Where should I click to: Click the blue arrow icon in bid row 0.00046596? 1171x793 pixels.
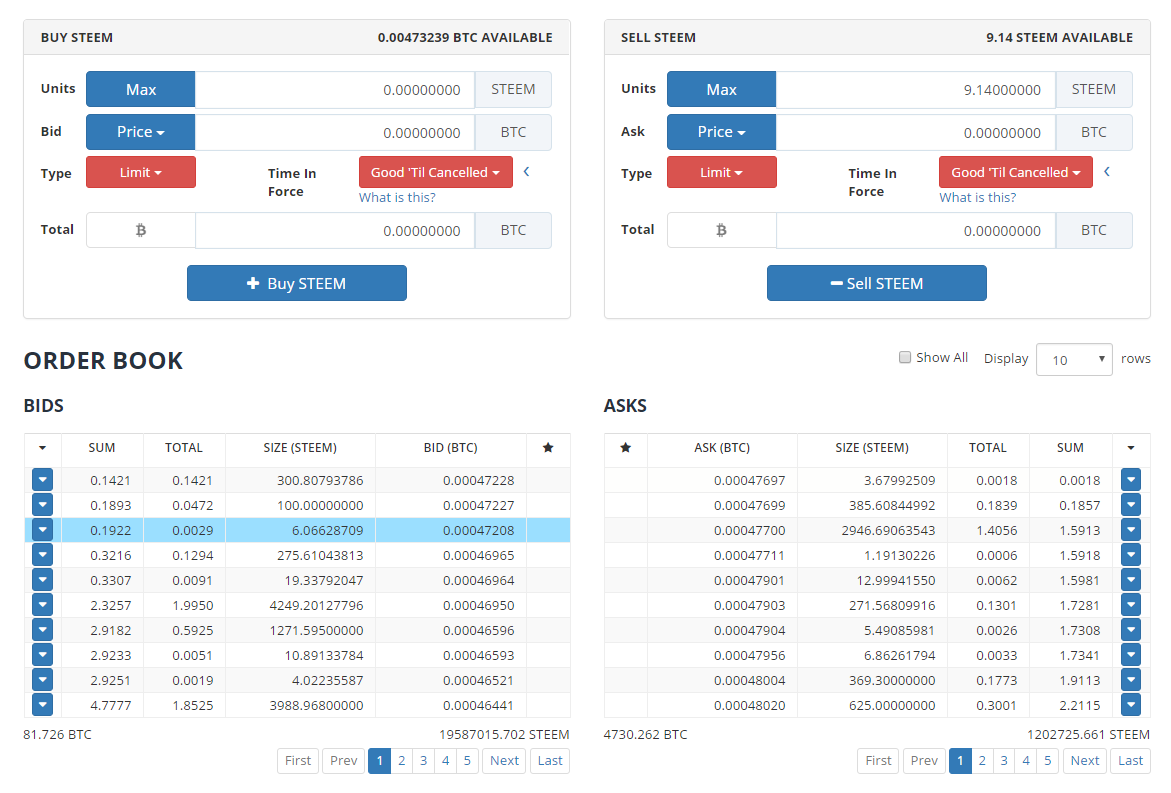[x=43, y=630]
